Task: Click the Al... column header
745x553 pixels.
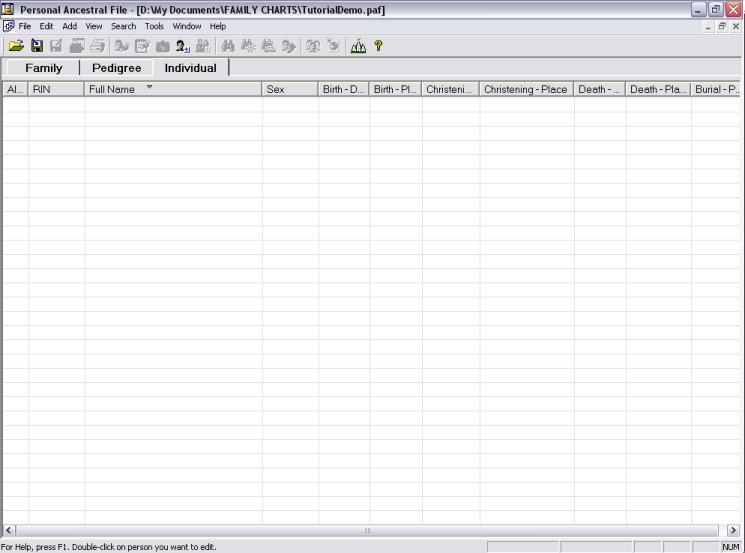Action: coord(15,89)
